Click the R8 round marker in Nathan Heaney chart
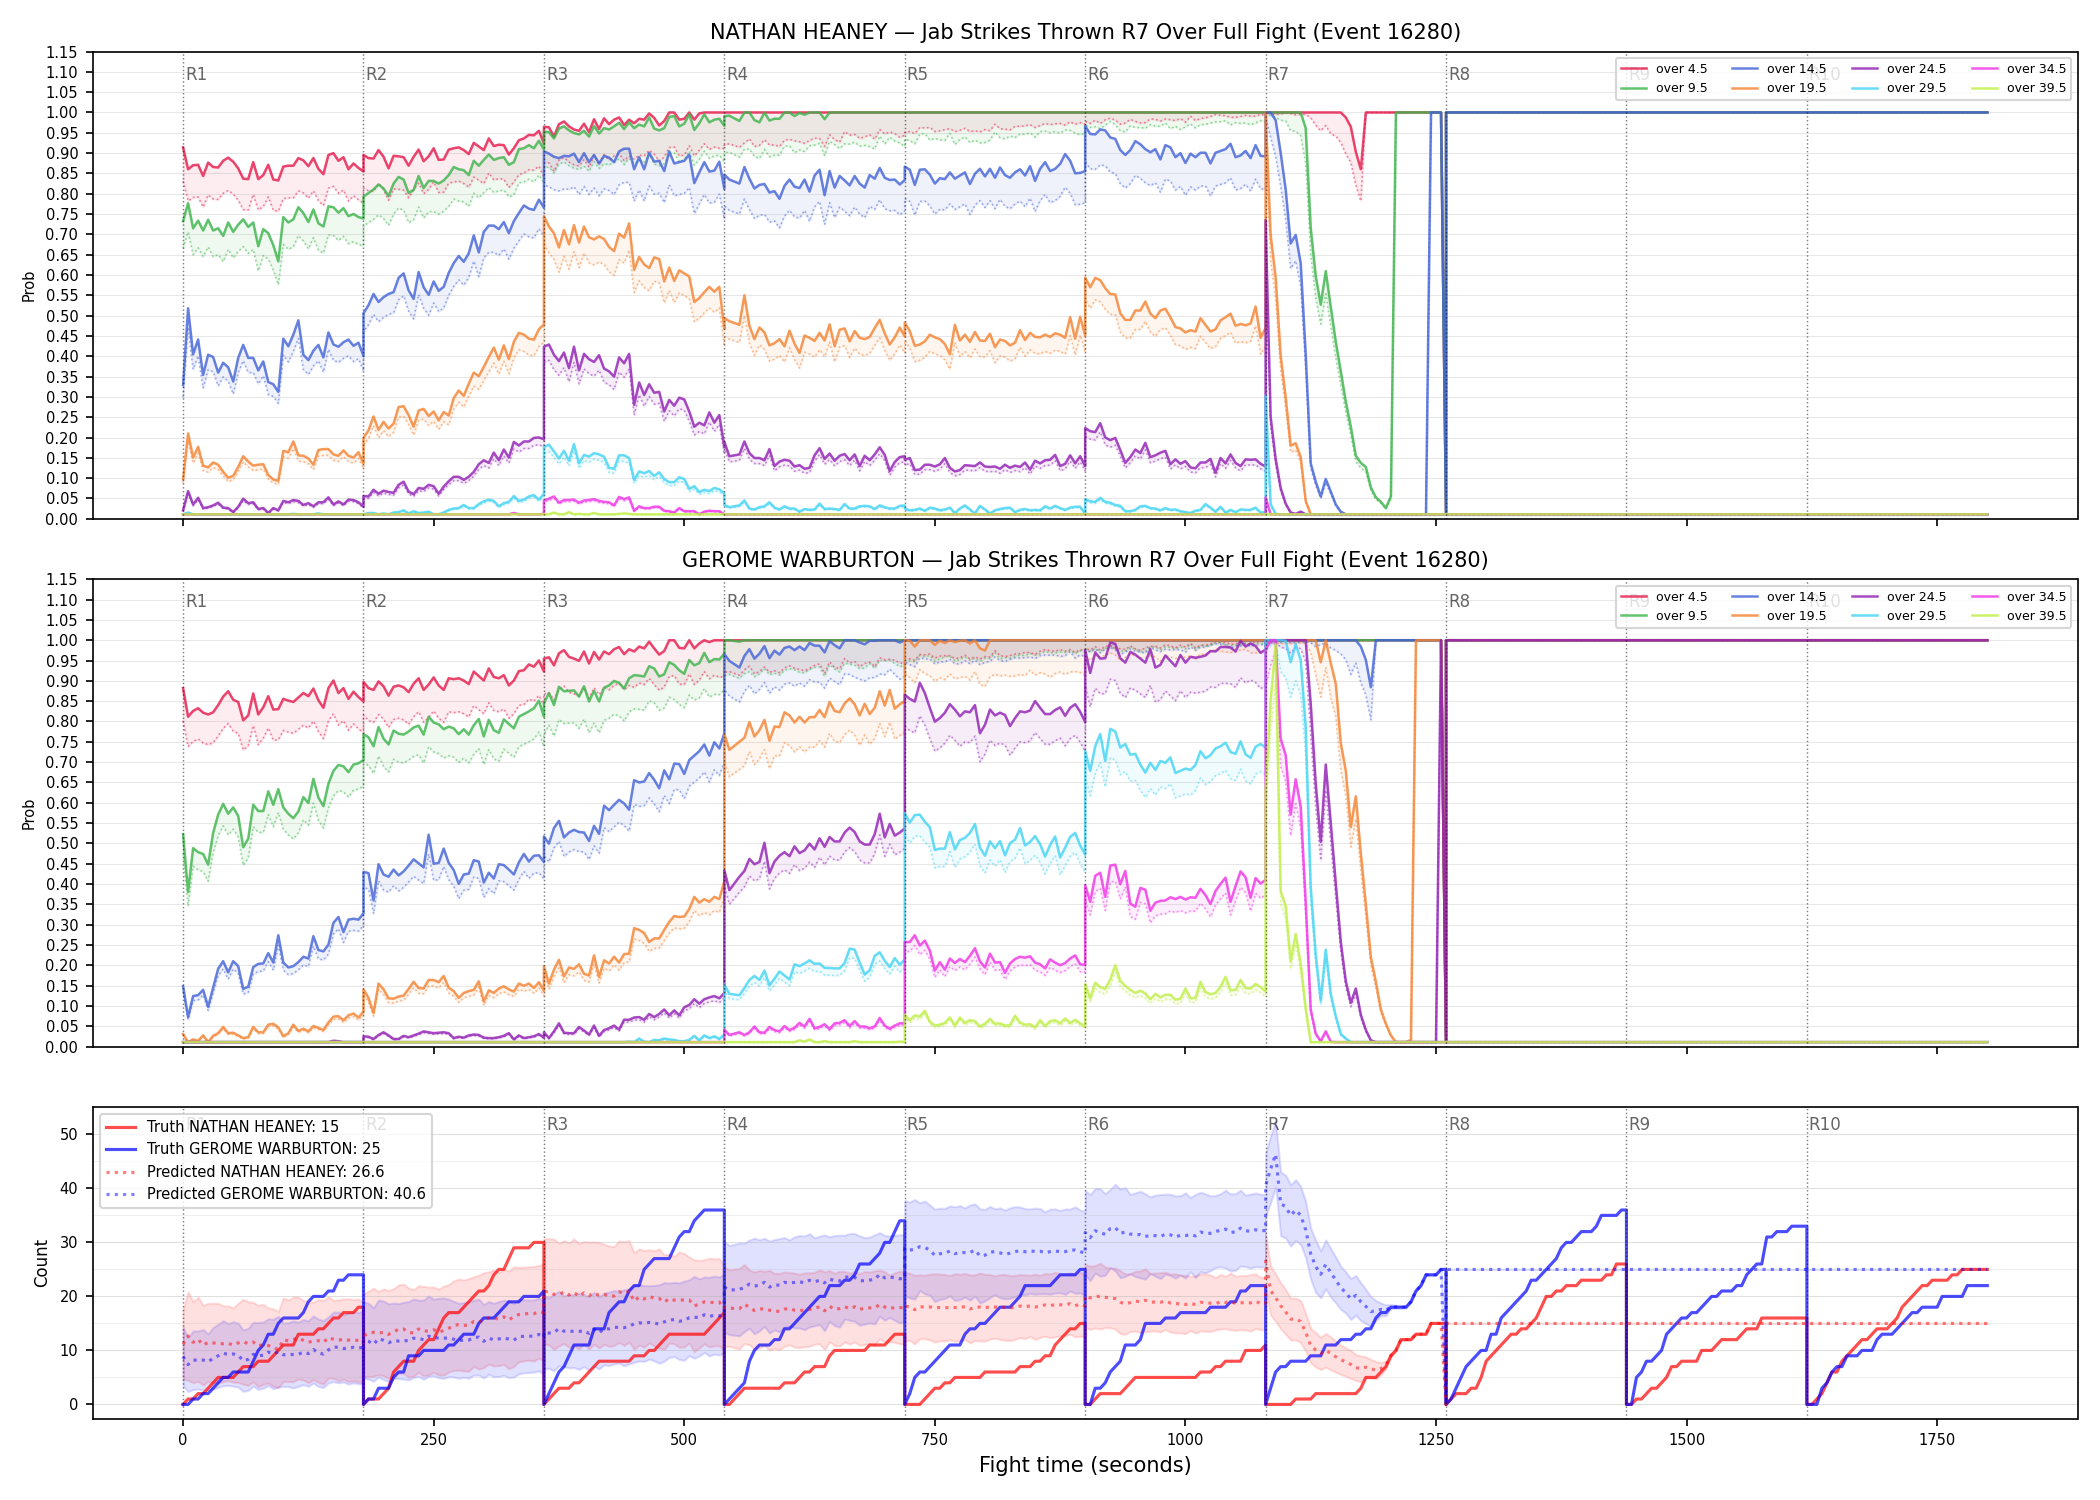2100x1500 pixels. click(x=1459, y=74)
